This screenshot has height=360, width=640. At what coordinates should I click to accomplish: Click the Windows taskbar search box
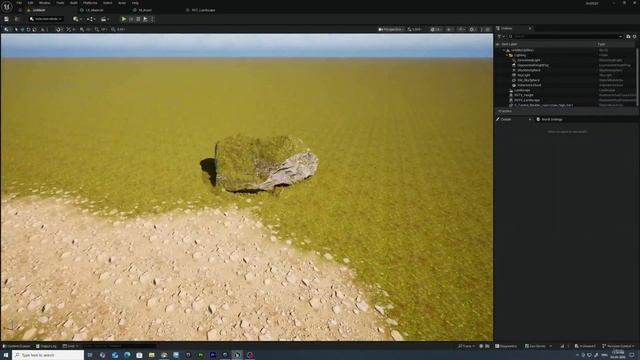48,355
